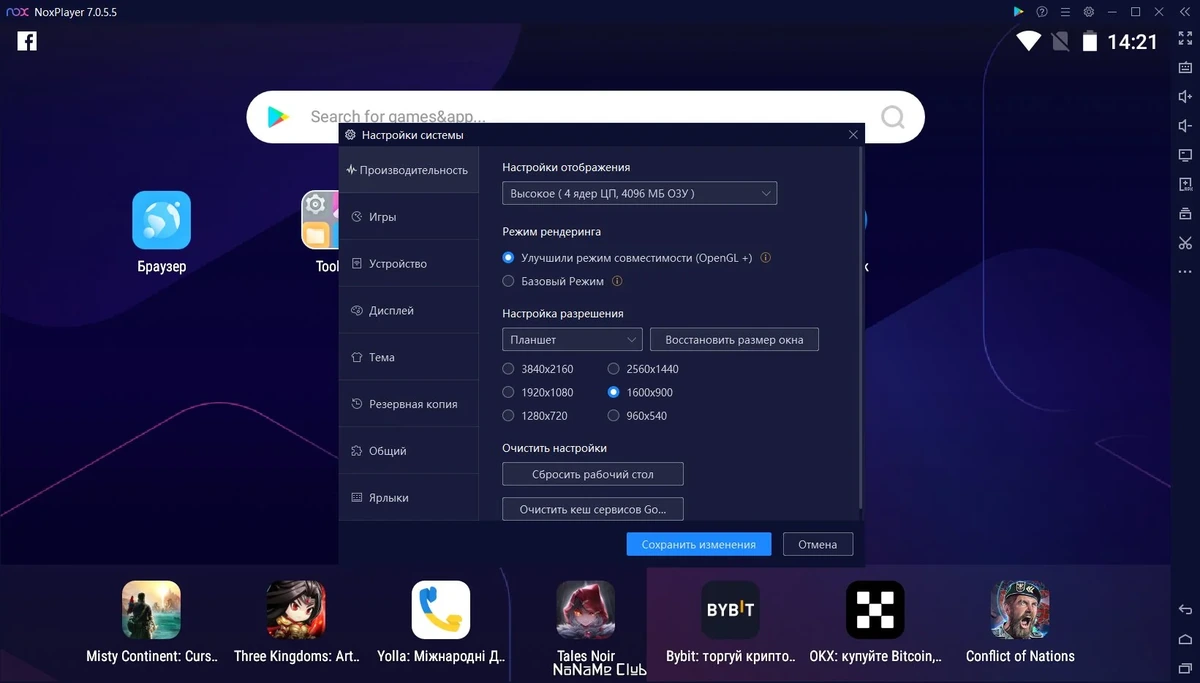Choose 2560x1440 resolution

coord(614,369)
